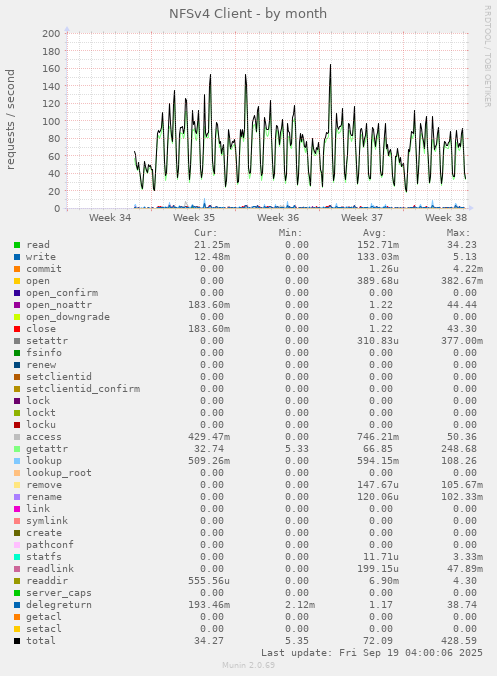Image resolution: width=497 pixels, height=676 pixels.
Task: Click the 'Cur:' column header
Action: [x=206, y=233]
